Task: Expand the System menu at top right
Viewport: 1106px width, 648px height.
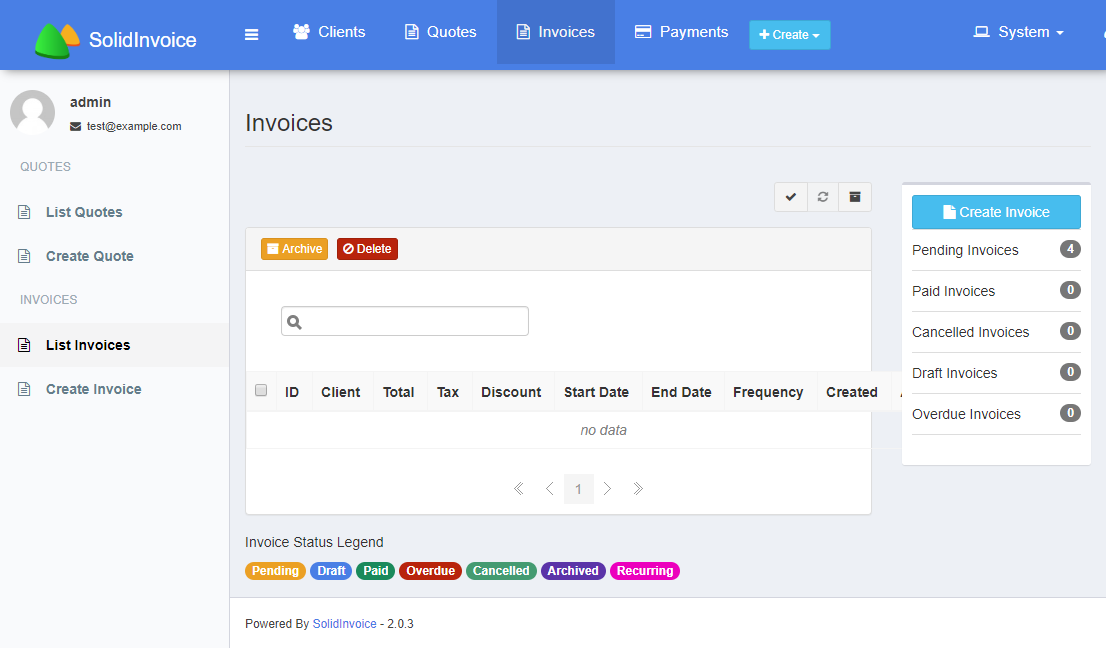Action: pyautogui.click(x=1018, y=31)
